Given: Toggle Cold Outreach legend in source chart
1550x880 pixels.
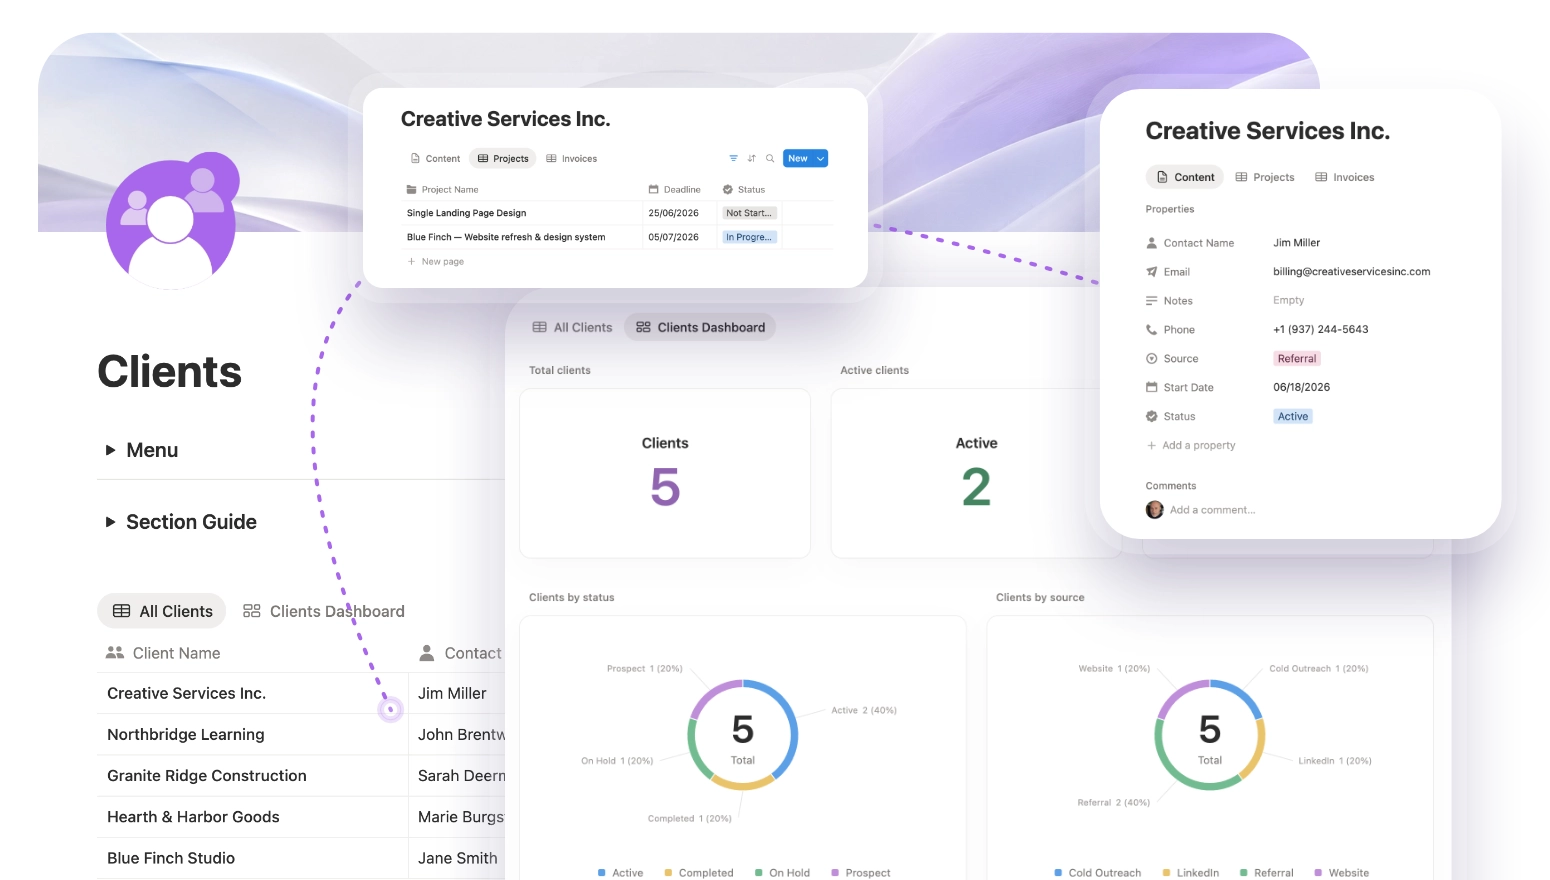Looking at the screenshot, I should [x=1098, y=873].
